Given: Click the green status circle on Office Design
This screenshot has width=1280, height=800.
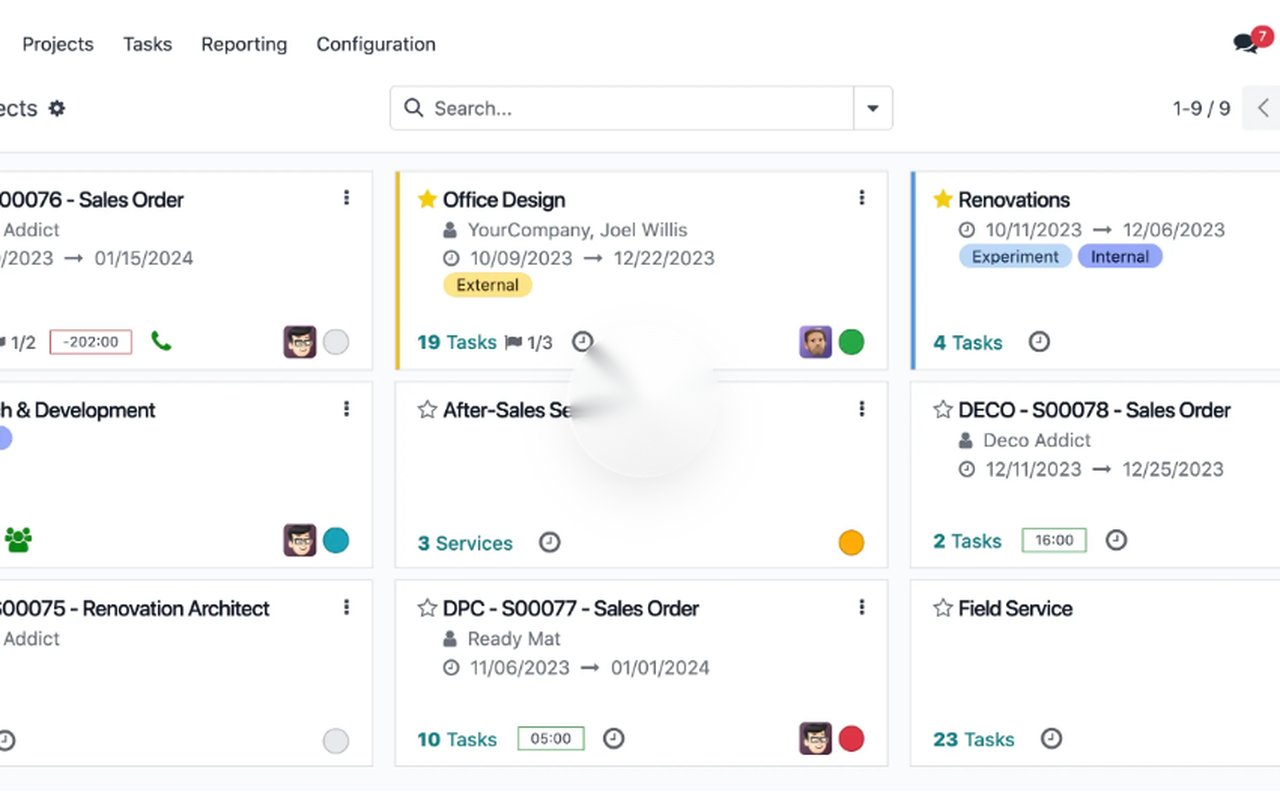Looking at the screenshot, I should (x=851, y=342).
